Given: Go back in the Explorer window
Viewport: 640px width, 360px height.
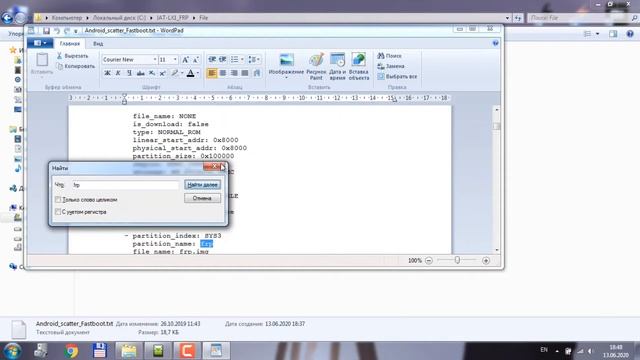Looking at the screenshot, I should pos(7,18).
